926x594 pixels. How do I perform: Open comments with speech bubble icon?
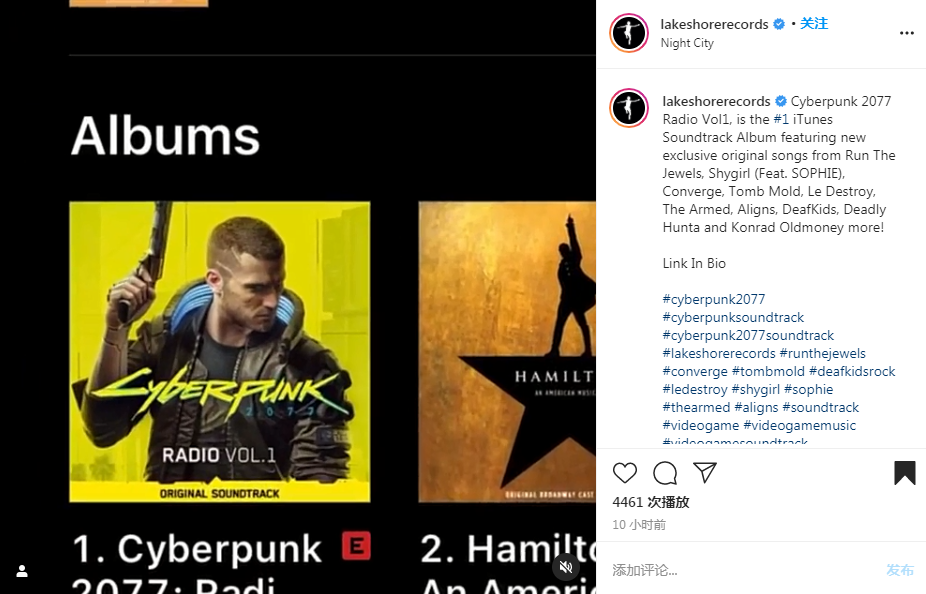[x=665, y=473]
